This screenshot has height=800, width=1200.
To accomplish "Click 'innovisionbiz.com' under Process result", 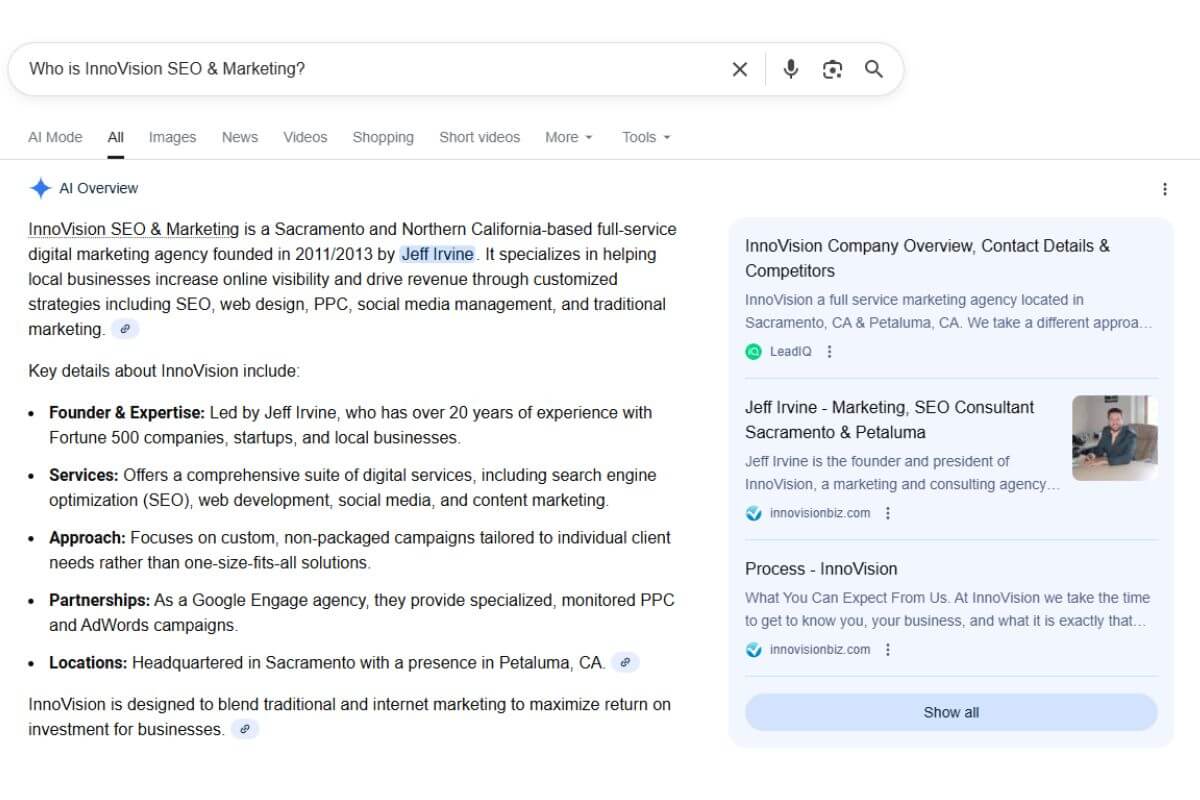I will [x=820, y=649].
